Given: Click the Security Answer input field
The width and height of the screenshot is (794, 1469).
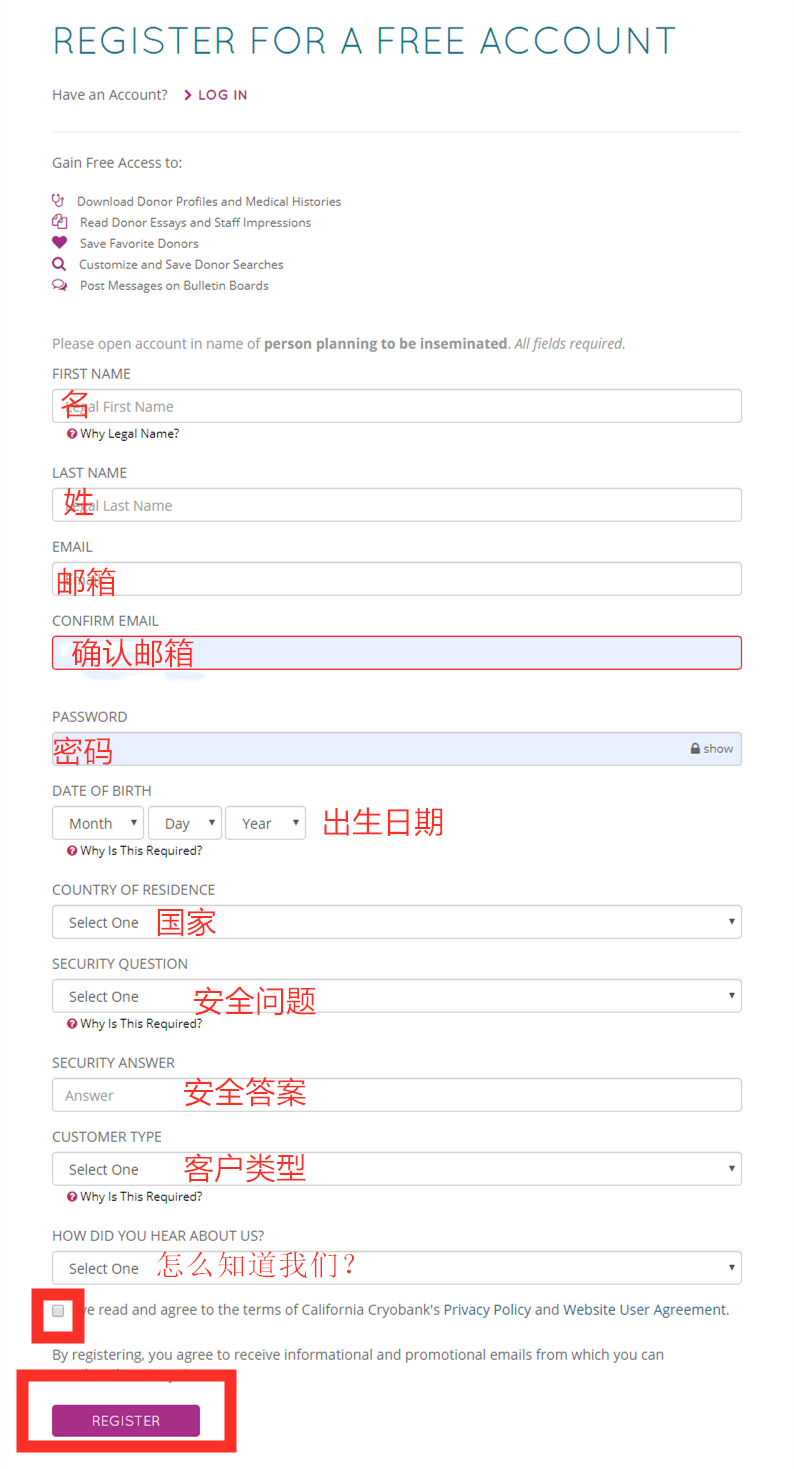Looking at the screenshot, I should pyautogui.click(x=397, y=1095).
